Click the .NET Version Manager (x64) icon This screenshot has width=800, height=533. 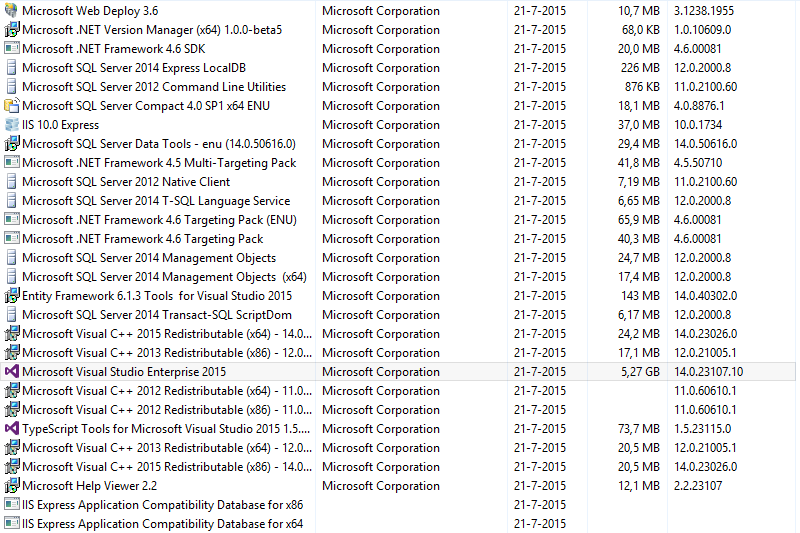point(12,30)
